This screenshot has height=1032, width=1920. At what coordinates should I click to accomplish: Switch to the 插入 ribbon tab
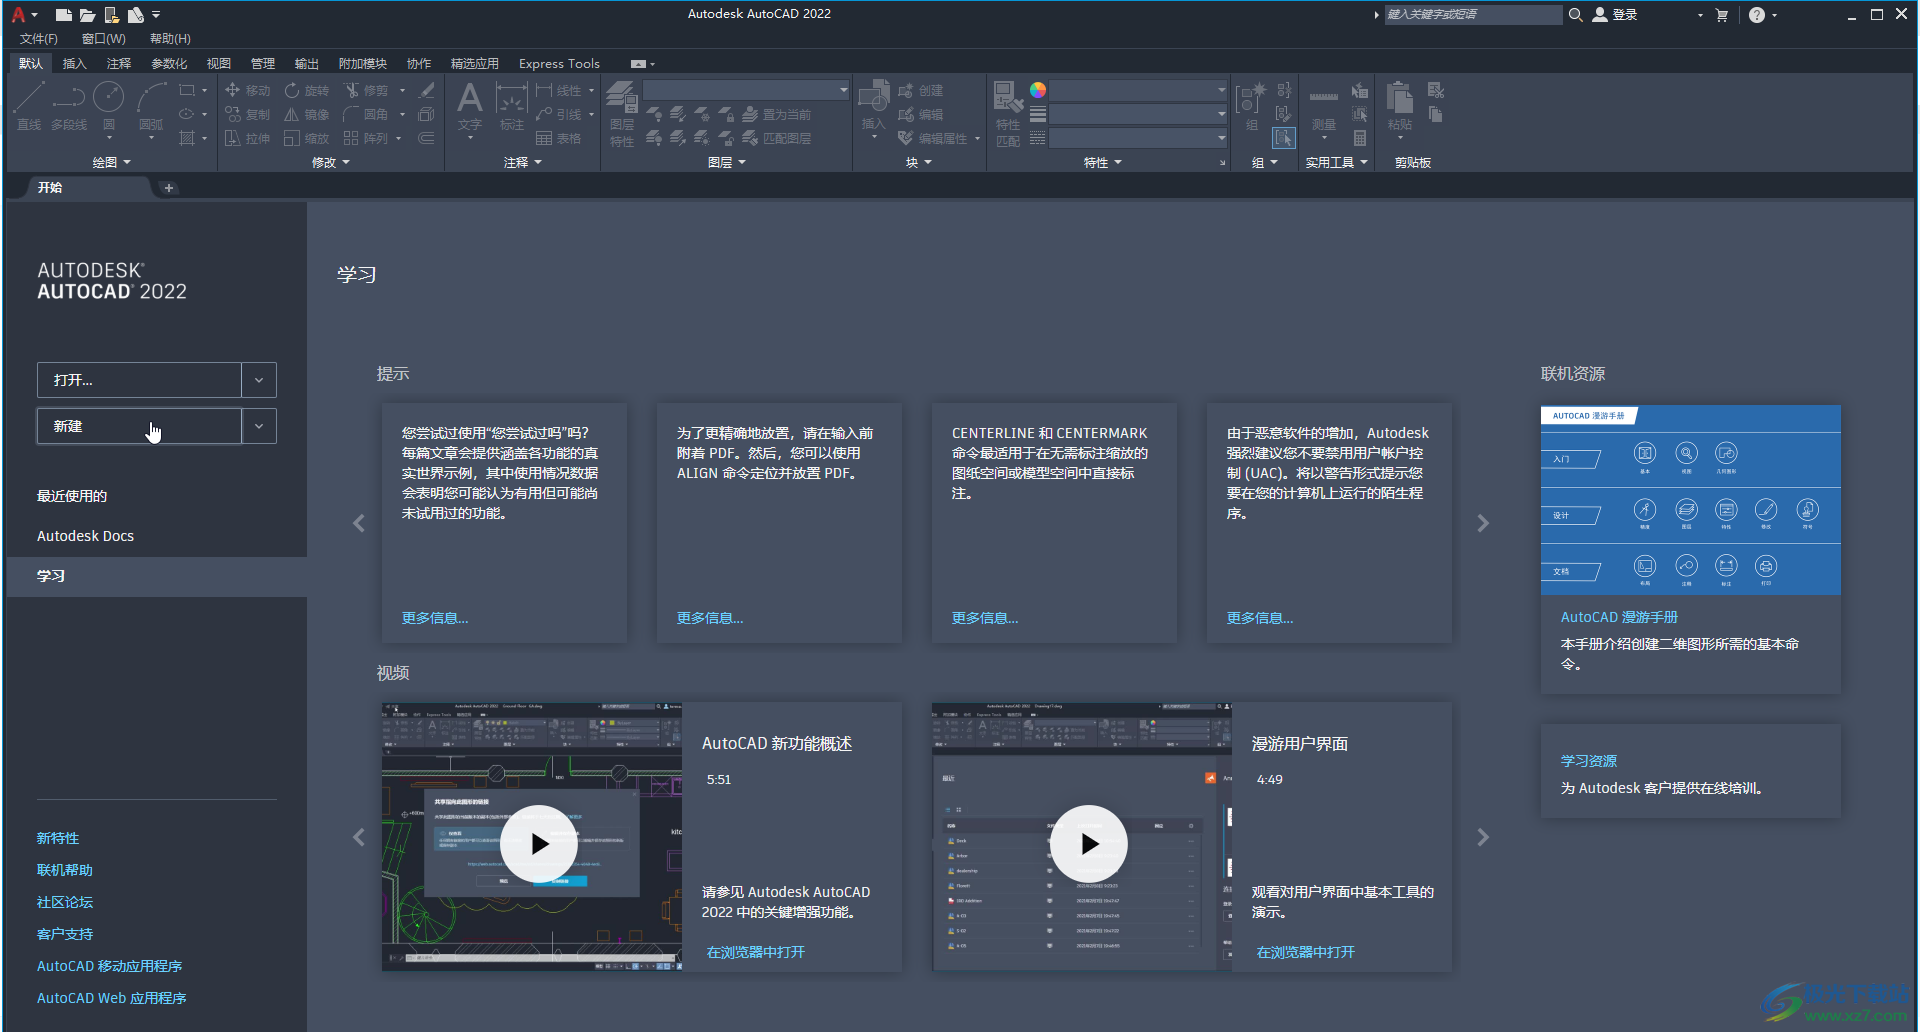pos(75,63)
